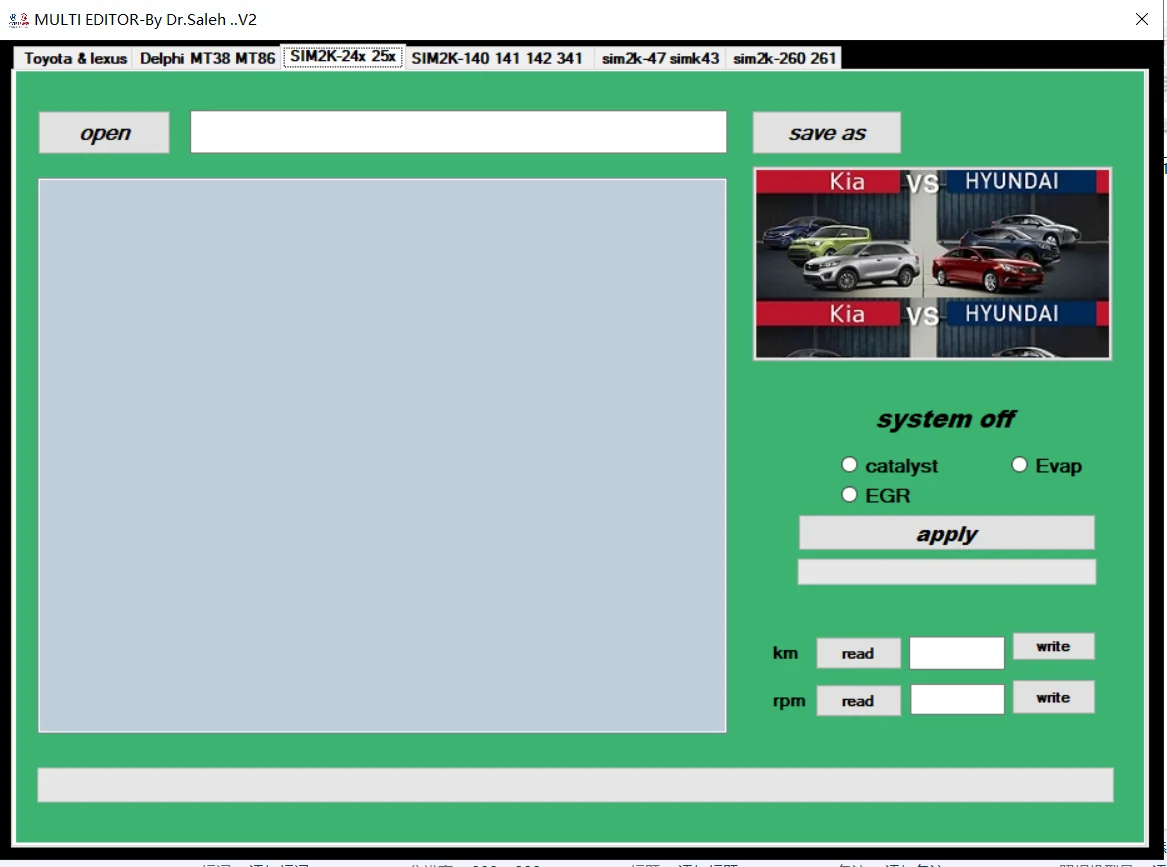The width and height of the screenshot is (1167, 867).
Task: Click the Kia vs Hyundai image
Action: 933,263
